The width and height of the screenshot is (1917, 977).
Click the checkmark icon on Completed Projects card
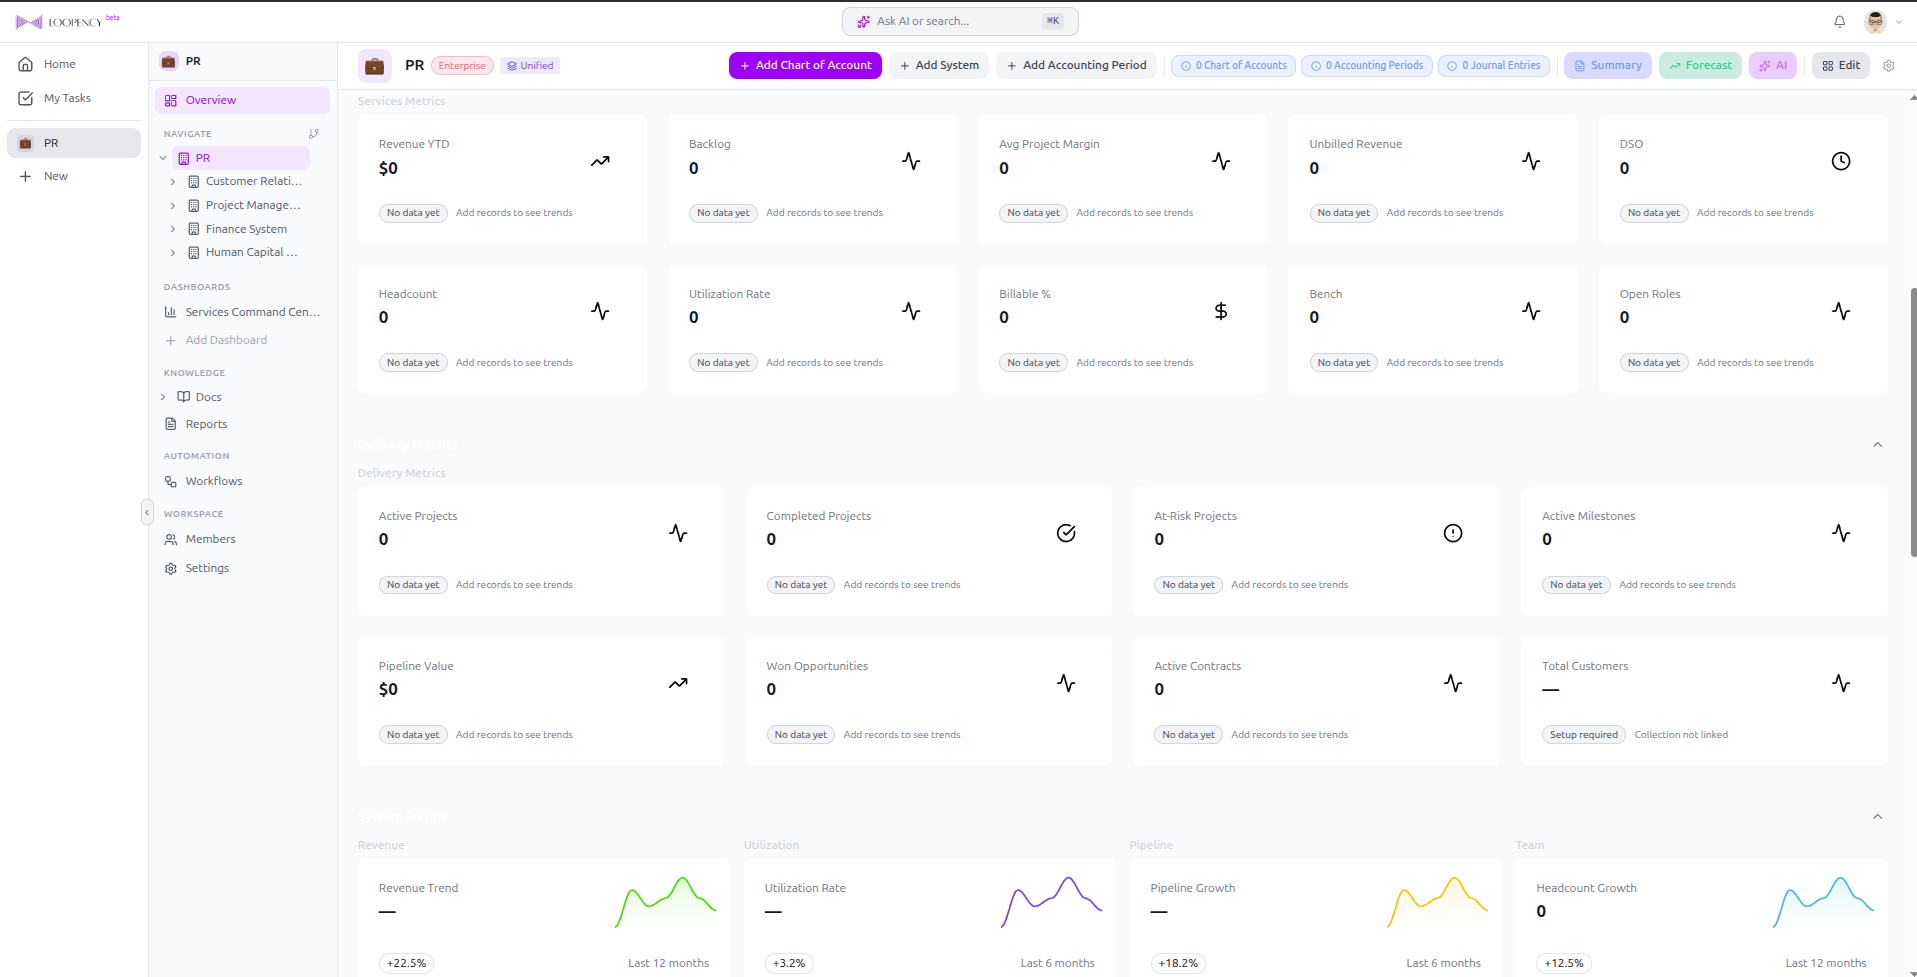click(x=1065, y=533)
